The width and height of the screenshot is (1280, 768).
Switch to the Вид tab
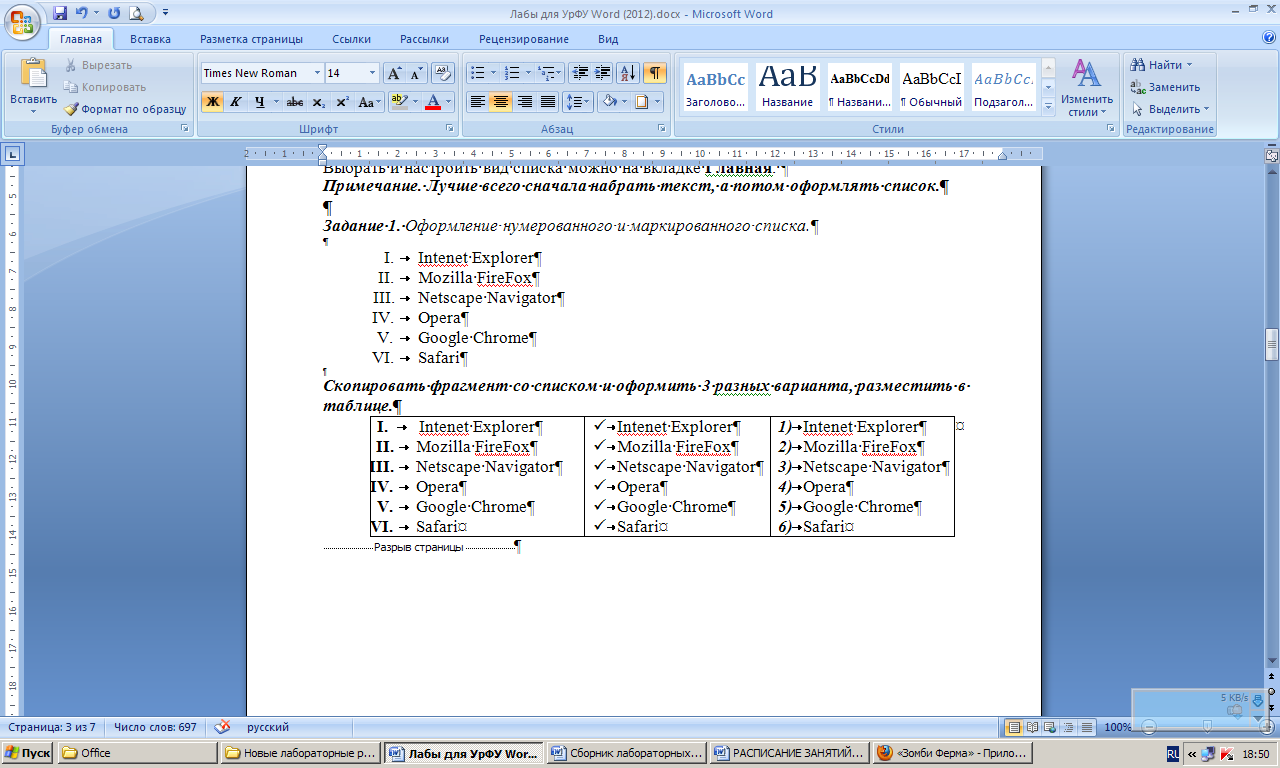608,39
